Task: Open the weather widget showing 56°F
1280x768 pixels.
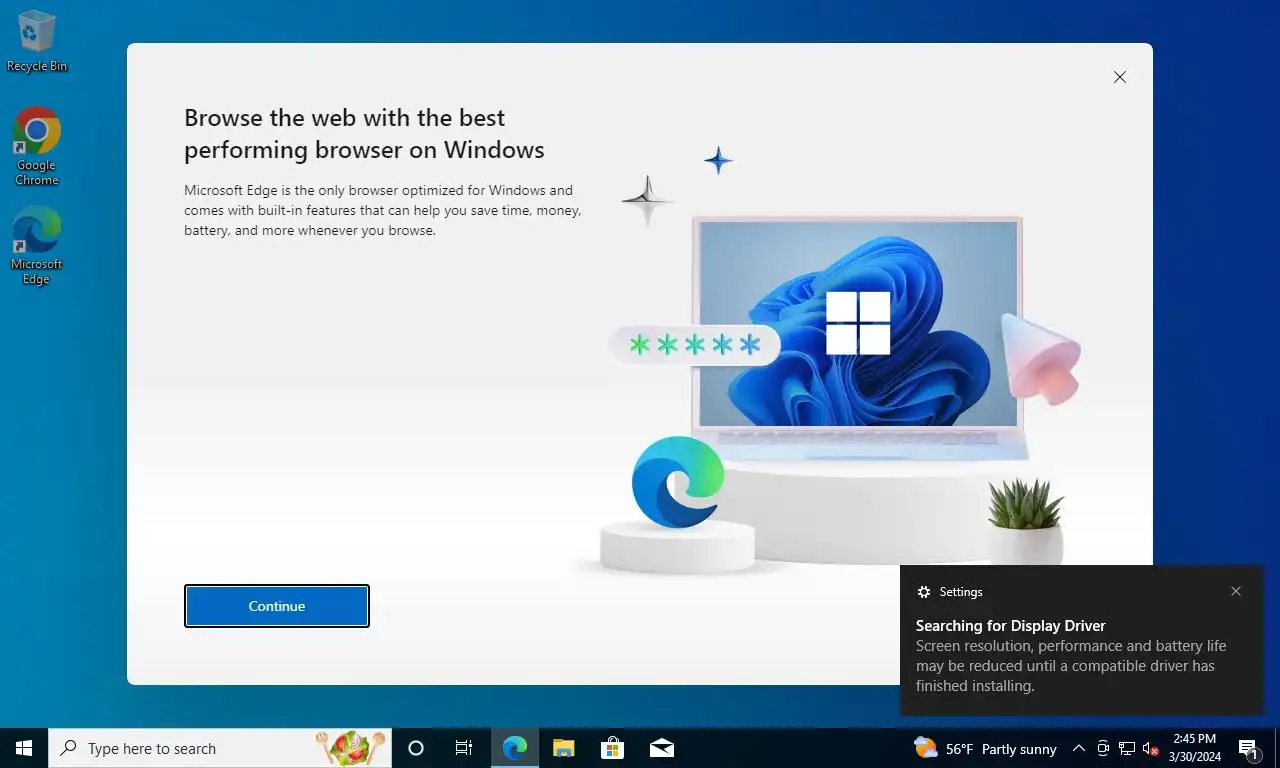Action: coord(985,748)
